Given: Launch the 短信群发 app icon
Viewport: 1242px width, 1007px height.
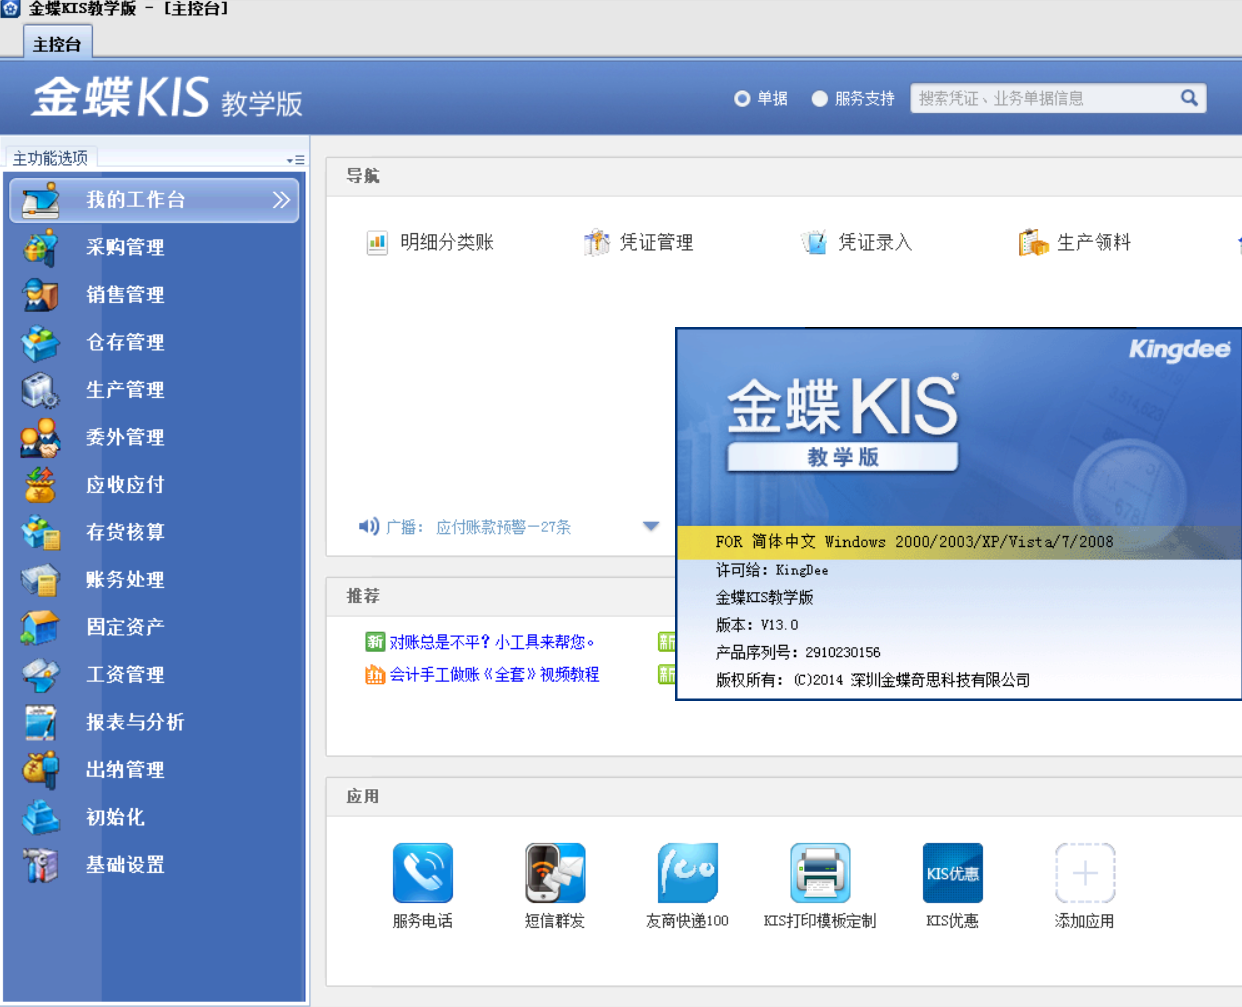Looking at the screenshot, I should (555, 873).
